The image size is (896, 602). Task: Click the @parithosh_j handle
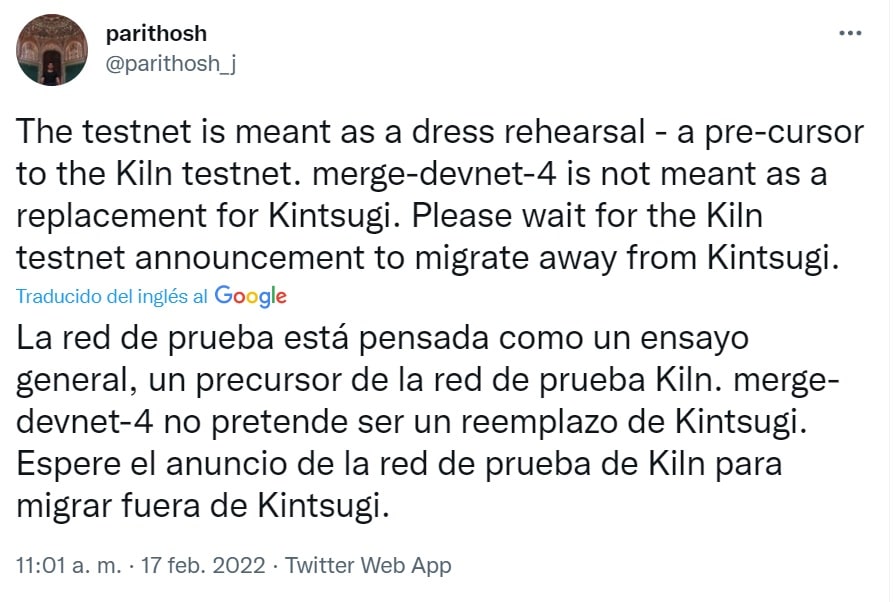coord(171,63)
